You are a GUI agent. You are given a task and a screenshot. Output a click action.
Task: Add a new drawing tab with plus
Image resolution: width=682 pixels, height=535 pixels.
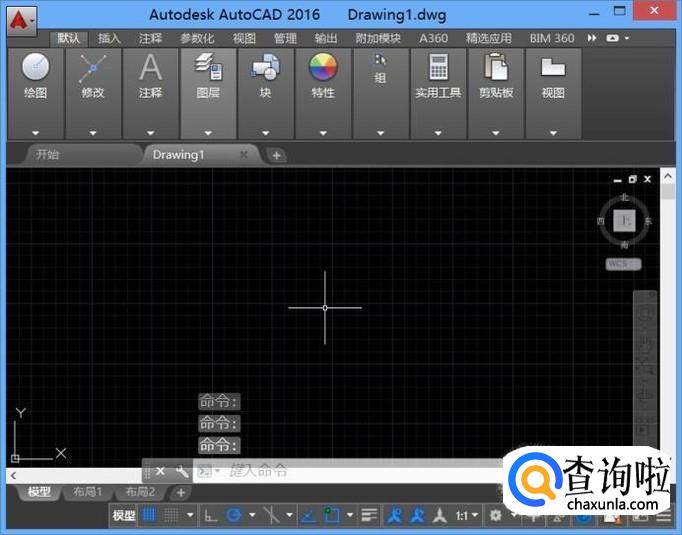tap(276, 155)
